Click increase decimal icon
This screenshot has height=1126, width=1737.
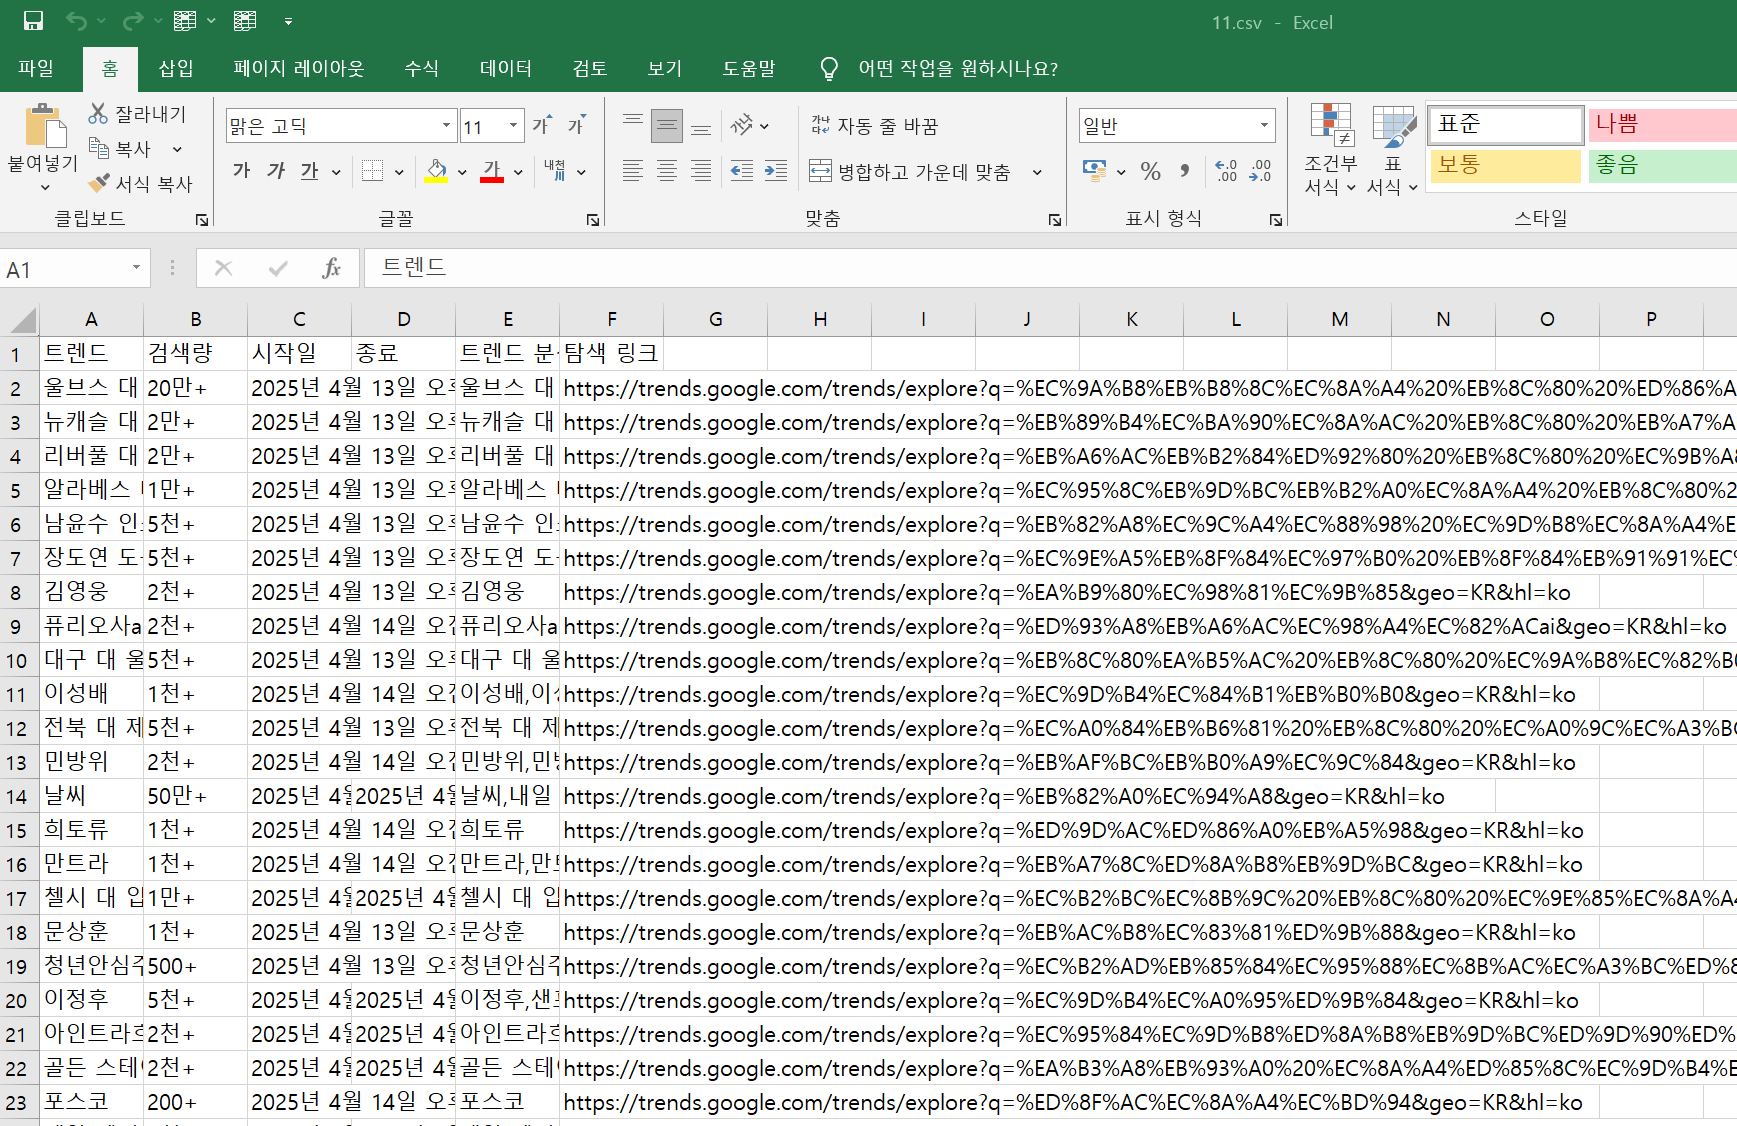click(1226, 171)
